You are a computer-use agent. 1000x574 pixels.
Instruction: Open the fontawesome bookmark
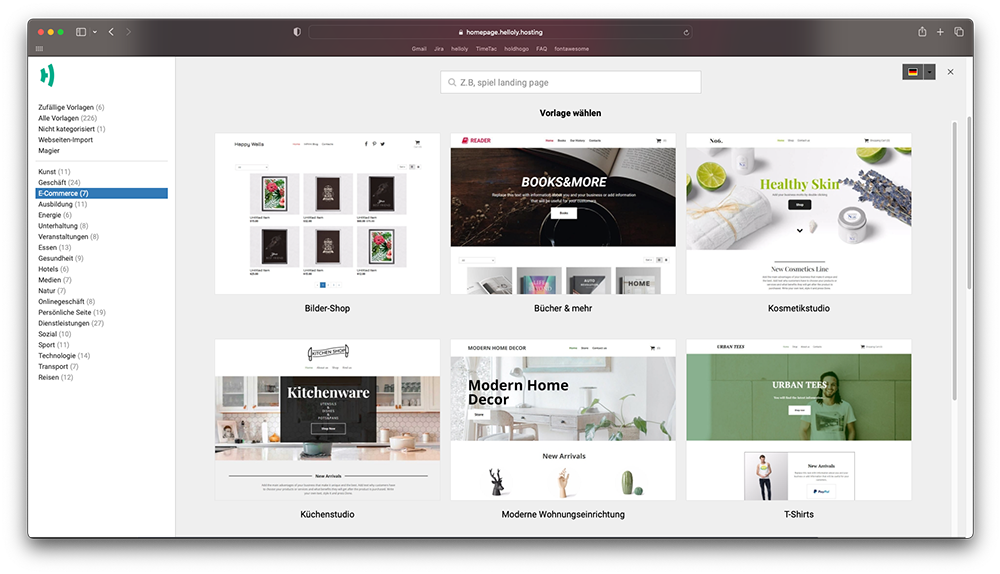click(571, 48)
